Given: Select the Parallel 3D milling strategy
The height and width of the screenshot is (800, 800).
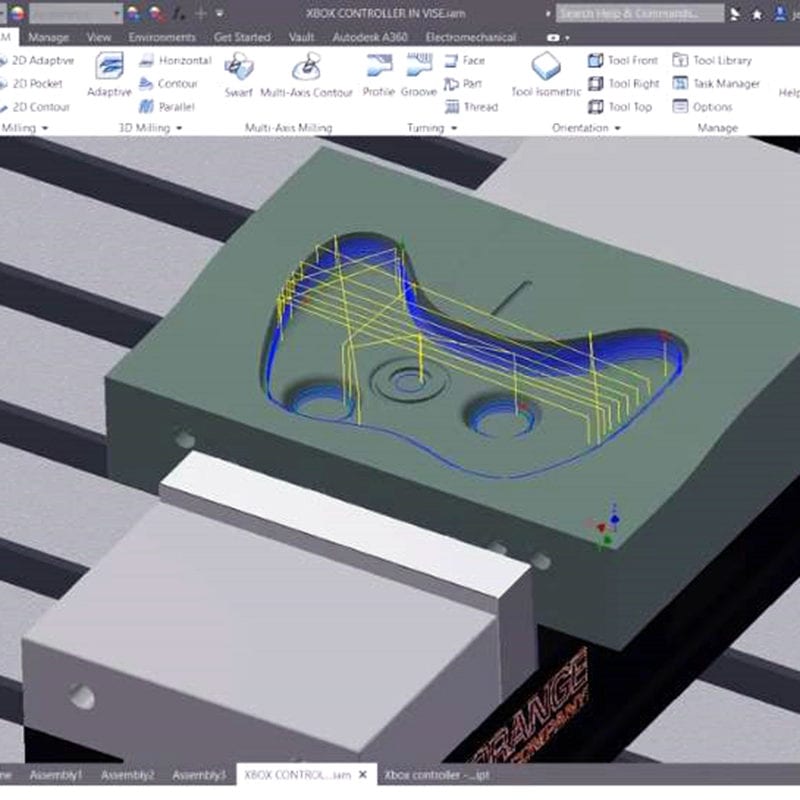Looking at the screenshot, I should (x=167, y=107).
